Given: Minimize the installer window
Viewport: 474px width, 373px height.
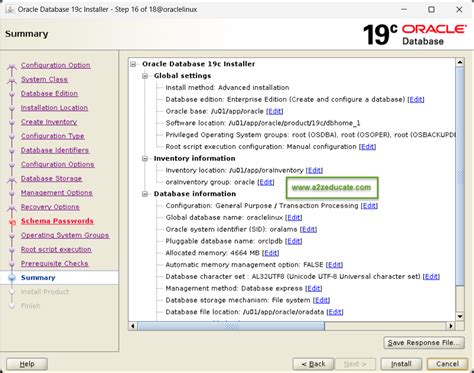Looking at the screenshot, I should tap(404, 9).
